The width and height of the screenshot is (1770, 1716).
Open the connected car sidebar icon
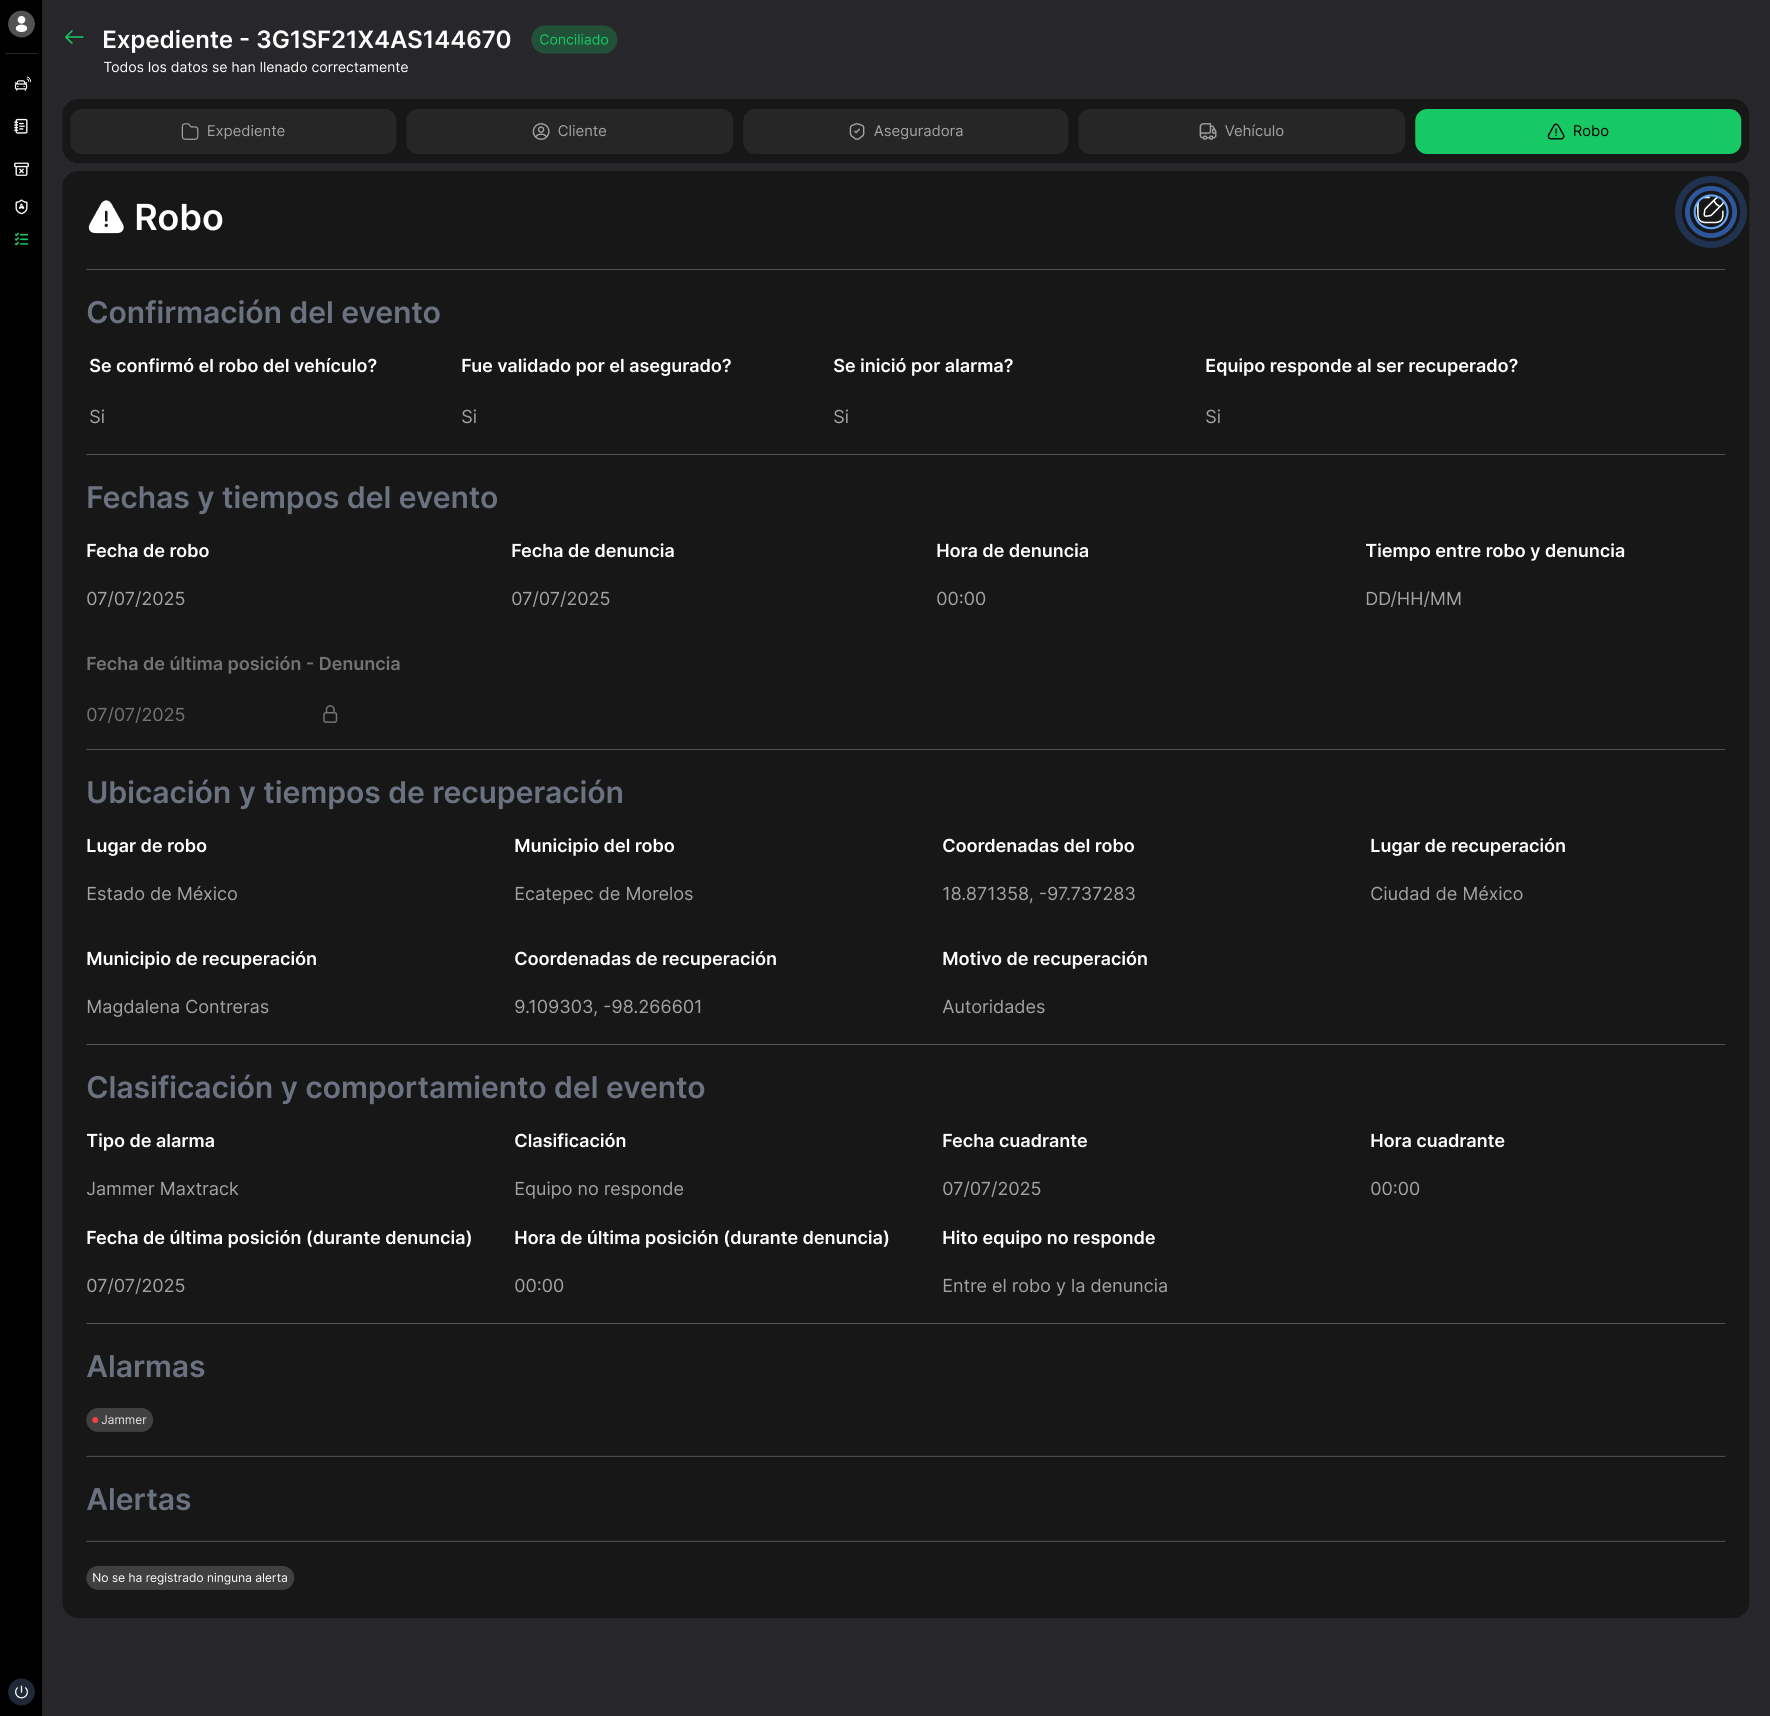pos(21,84)
